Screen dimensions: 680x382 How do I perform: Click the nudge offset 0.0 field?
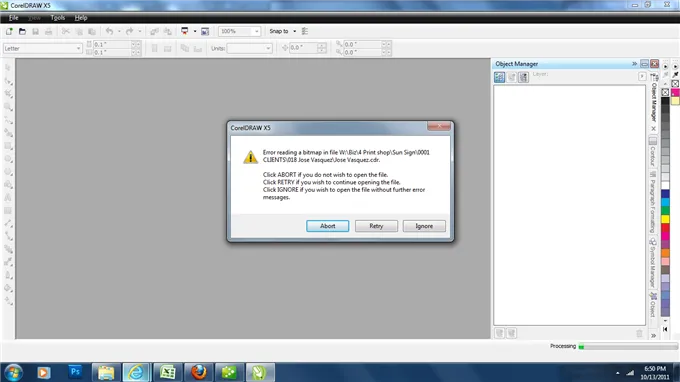point(304,48)
